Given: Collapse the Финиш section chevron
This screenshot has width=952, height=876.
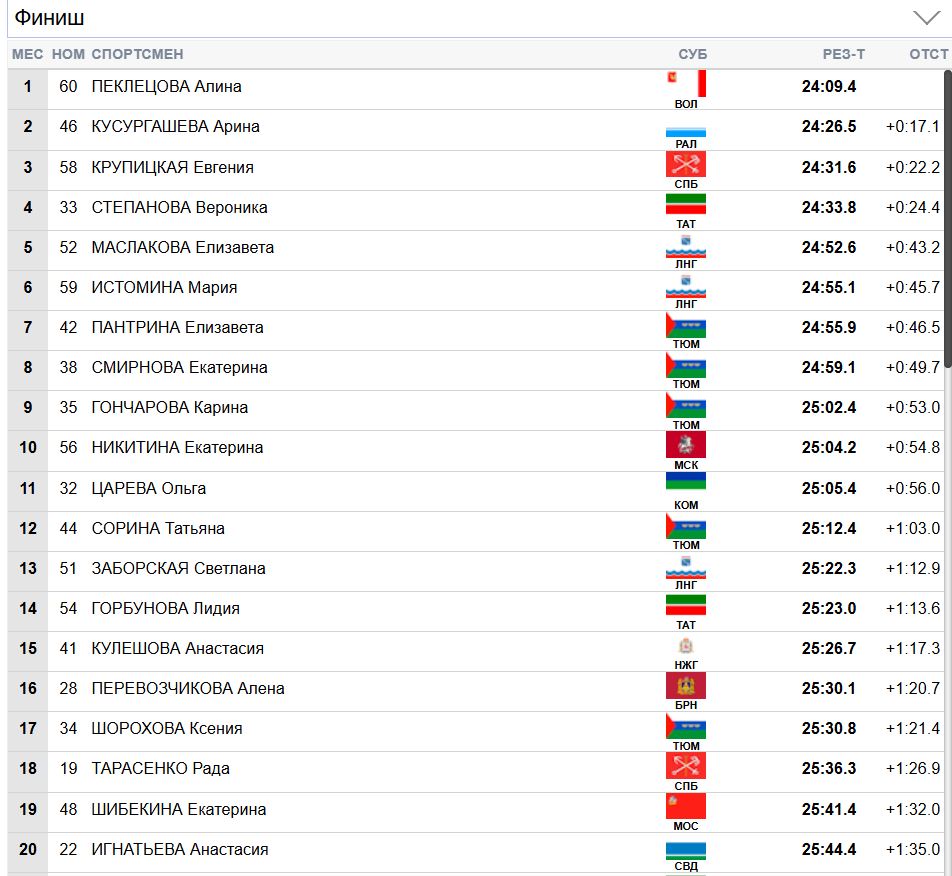Looking at the screenshot, I should 926,18.
